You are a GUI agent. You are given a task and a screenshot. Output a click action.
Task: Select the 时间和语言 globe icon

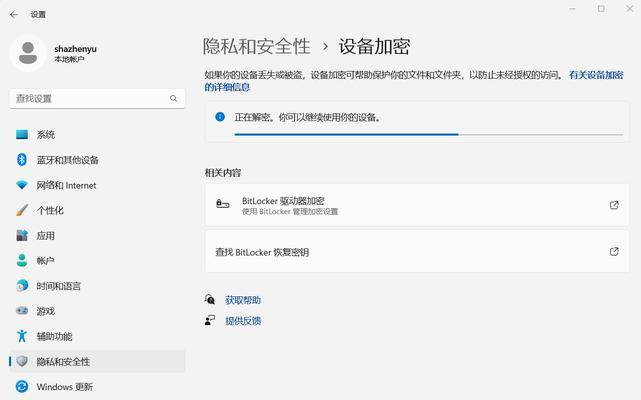pyautogui.click(x=22, y=285)
